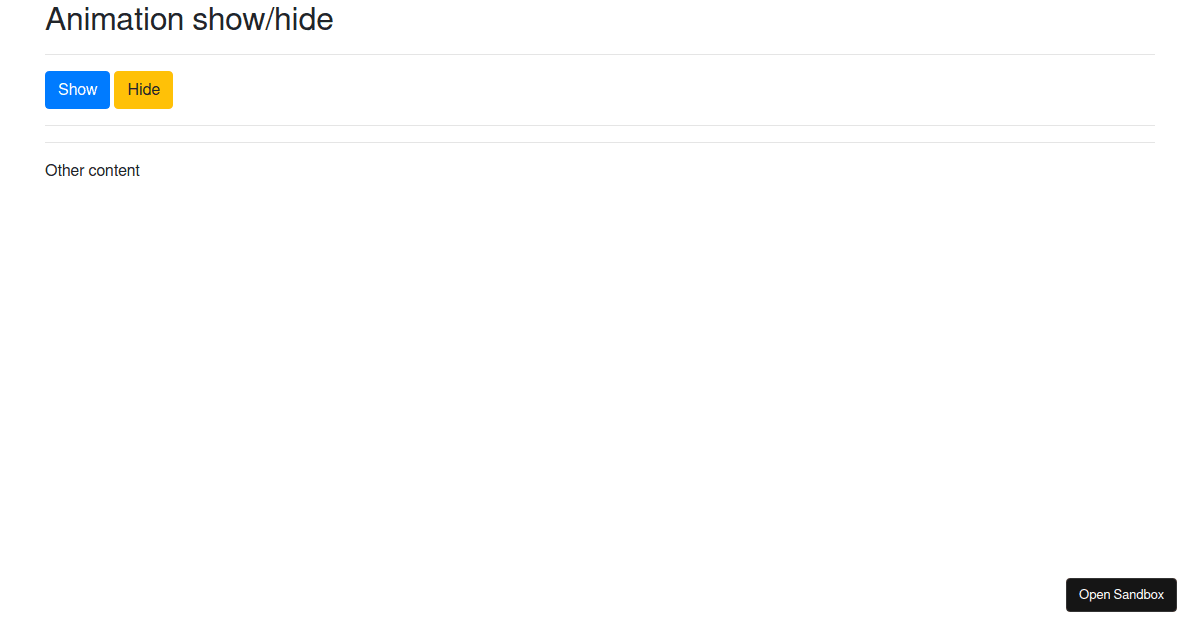Click the "Show" label on the blue button
Screen dimensions: 1200x630
pyautogui.click(x=77, y=90)
